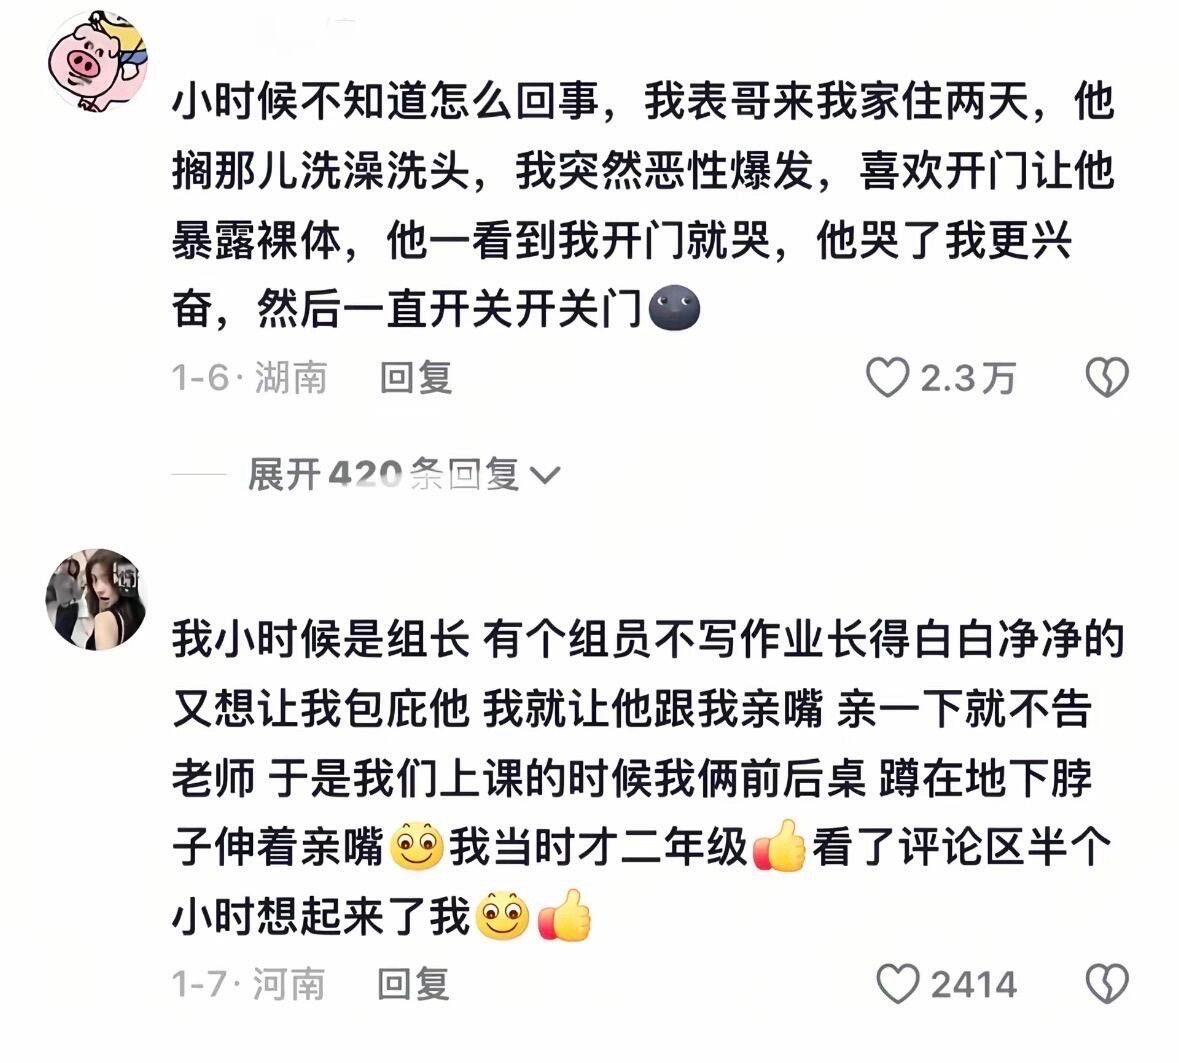The width and height of the screenshot is (1179, 1063).
Task: Reply to the comment dated 1-6
Action: (416, 377)
